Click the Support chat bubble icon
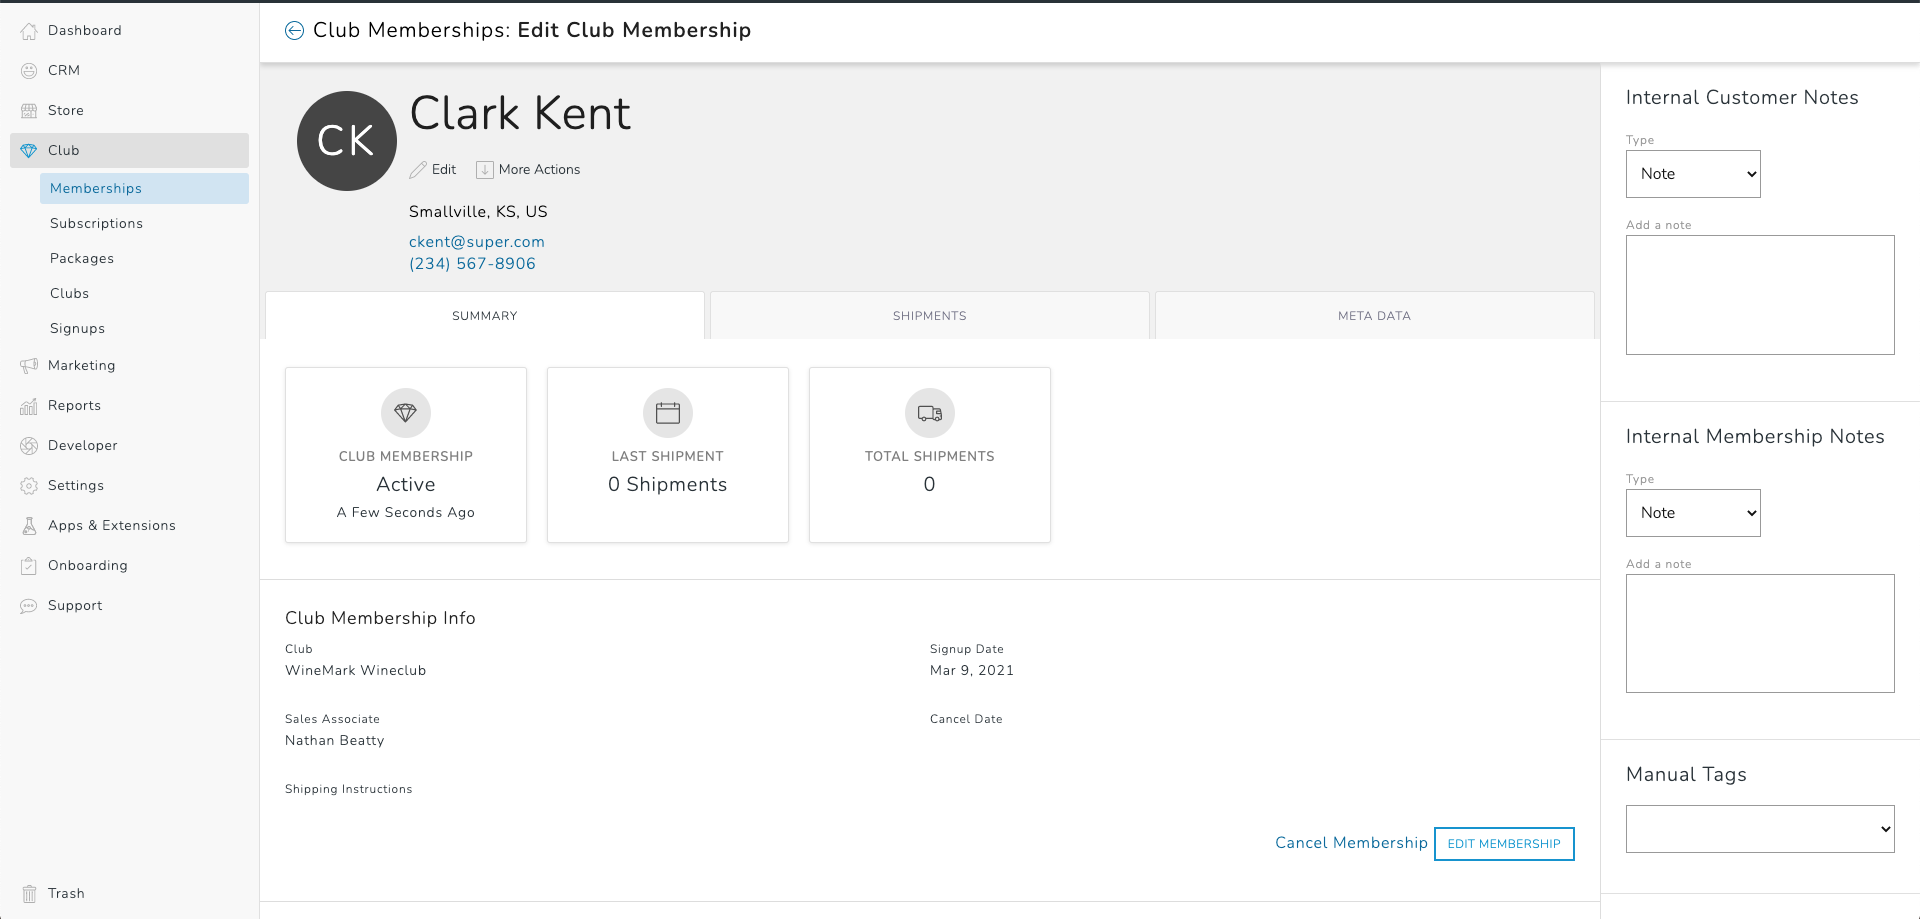Screen dimensions: 1920x919 29,606
